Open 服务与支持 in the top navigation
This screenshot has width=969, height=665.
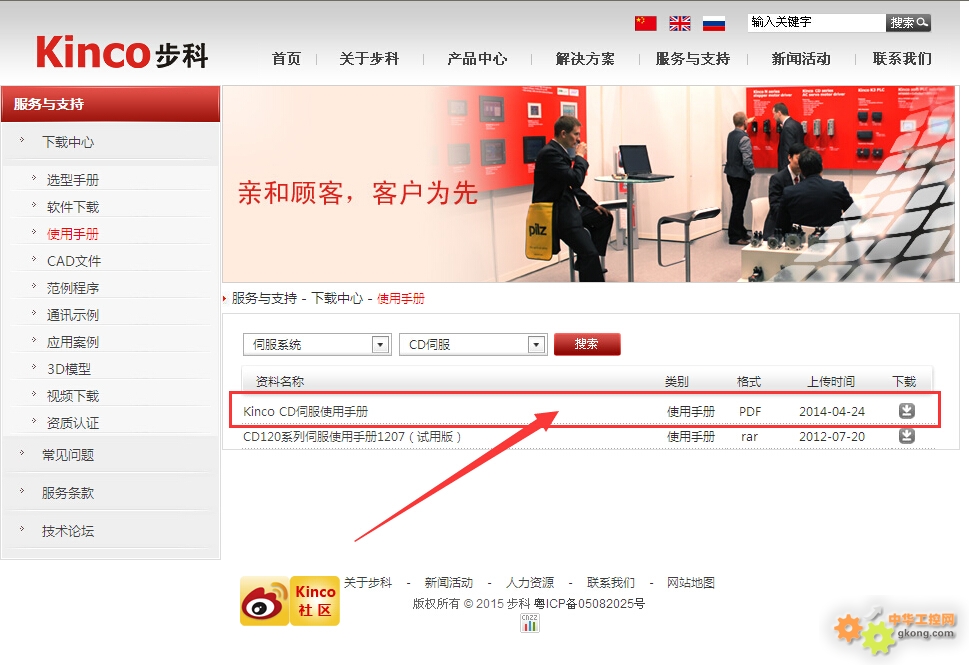pyautogui.click(x=693, y=59)
